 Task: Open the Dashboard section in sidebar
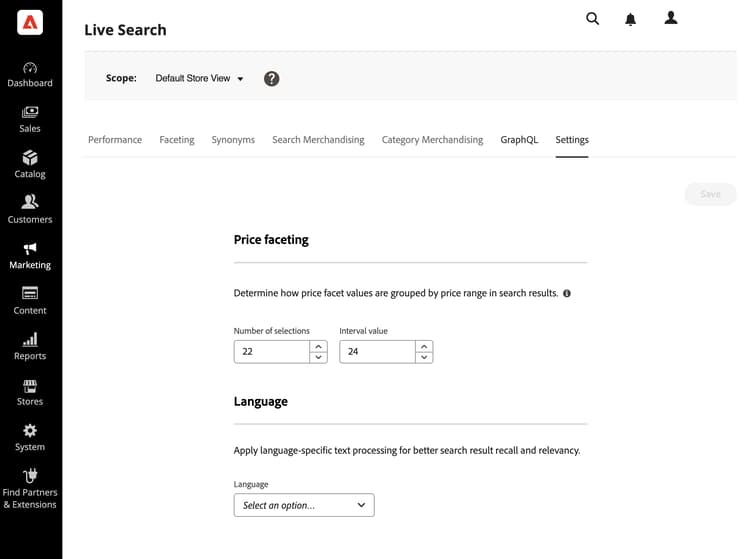coord(30,74)
